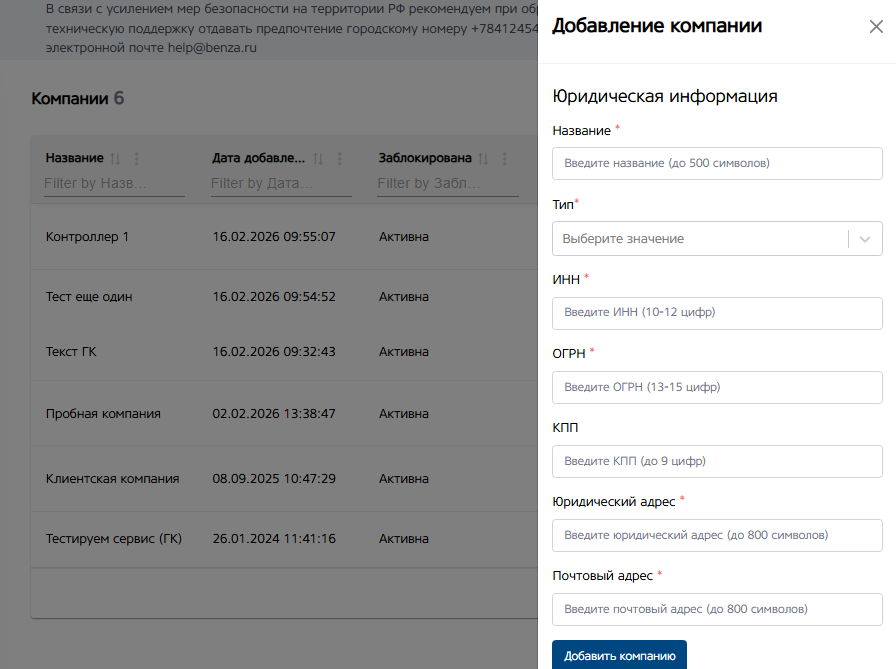Select the Клиентская компания row

click(x=112, y=479)
